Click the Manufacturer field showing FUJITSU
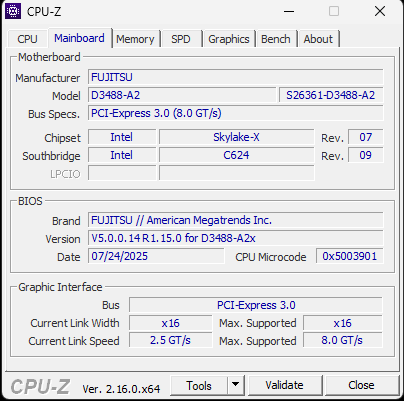Image resolution: width=404 pixels, height=401 pixels. click(x=236, y=77)
